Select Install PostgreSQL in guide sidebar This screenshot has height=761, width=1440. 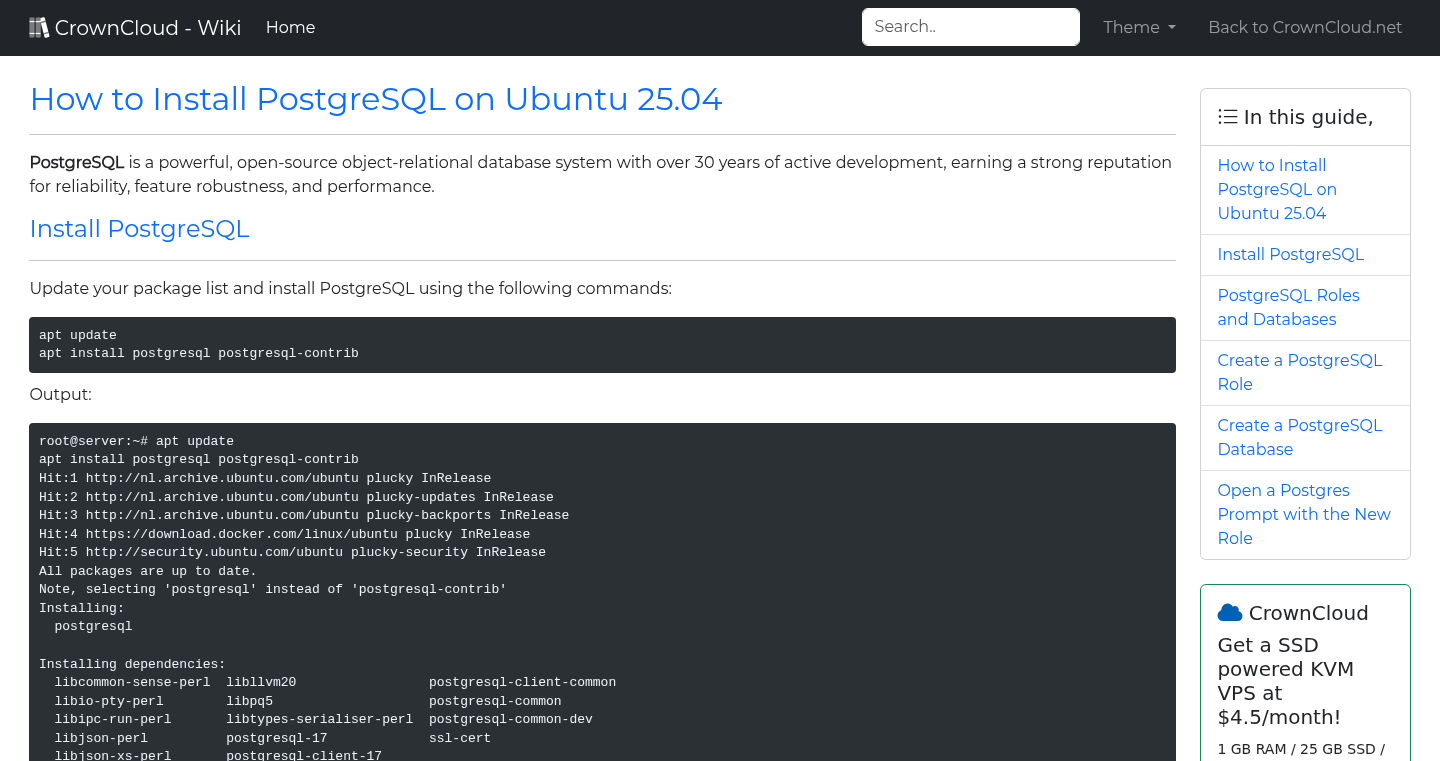point(1290,254)
